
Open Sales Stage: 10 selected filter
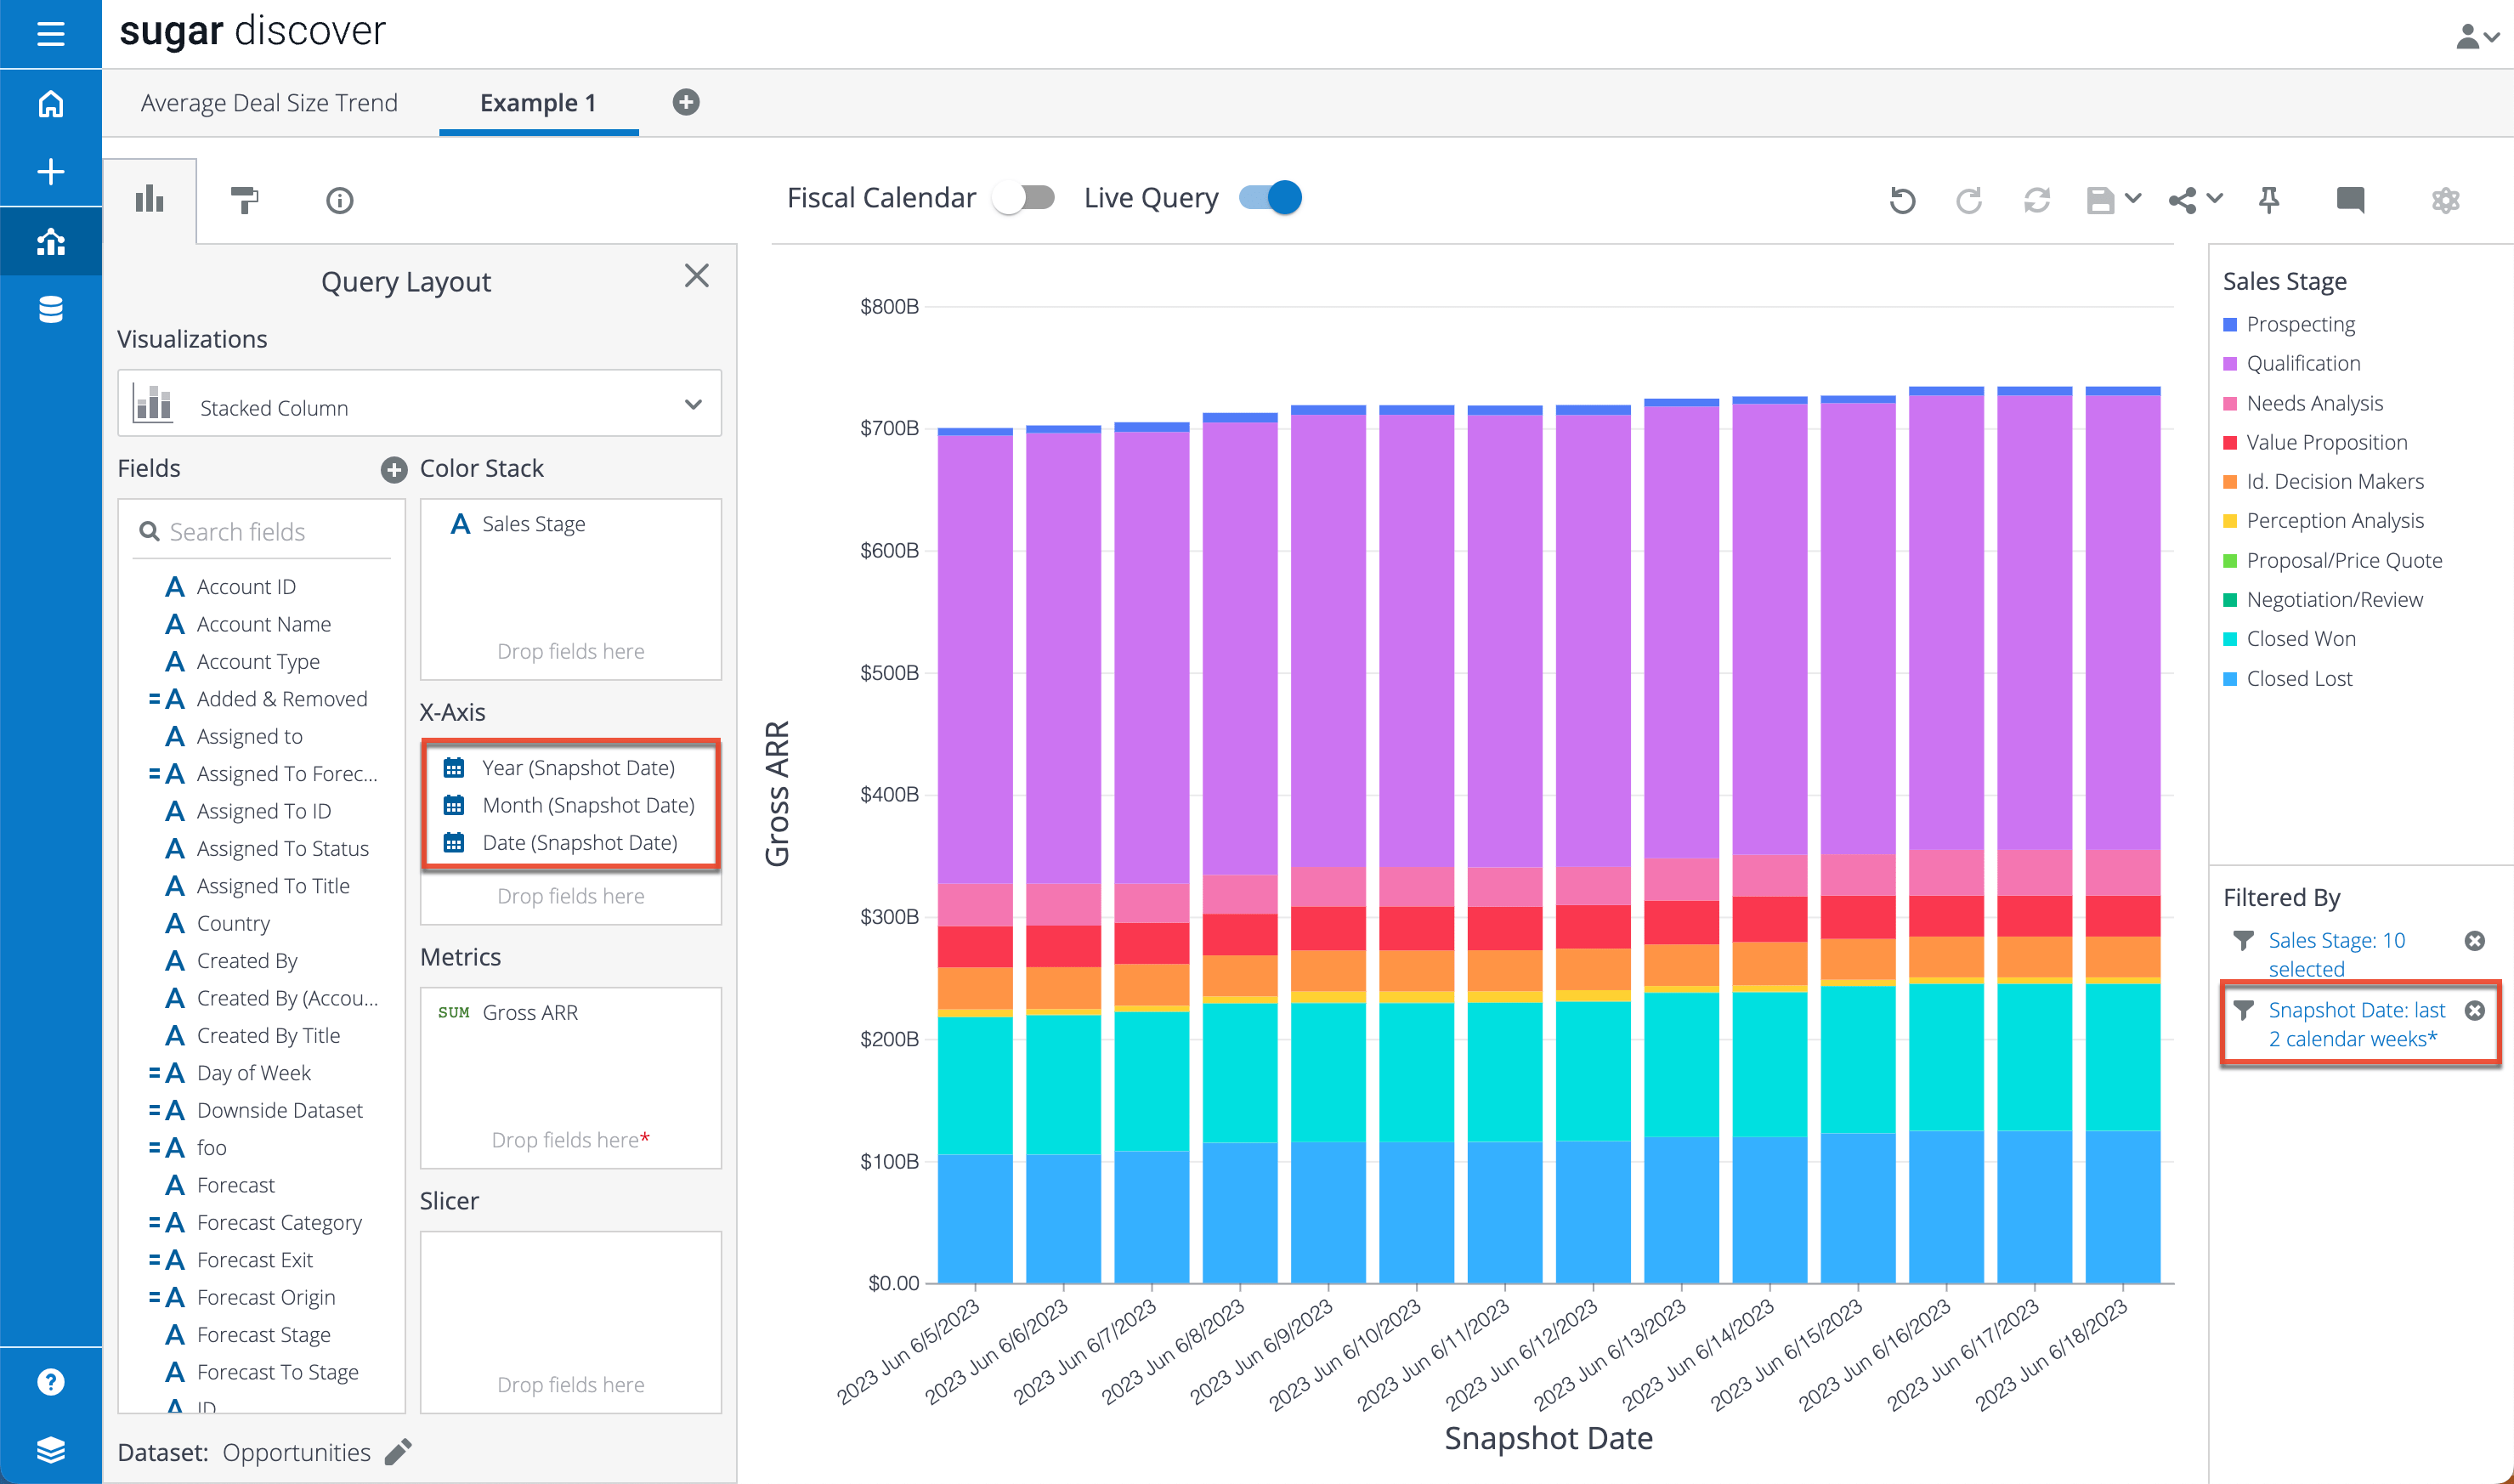click(x=2336, y=955)
